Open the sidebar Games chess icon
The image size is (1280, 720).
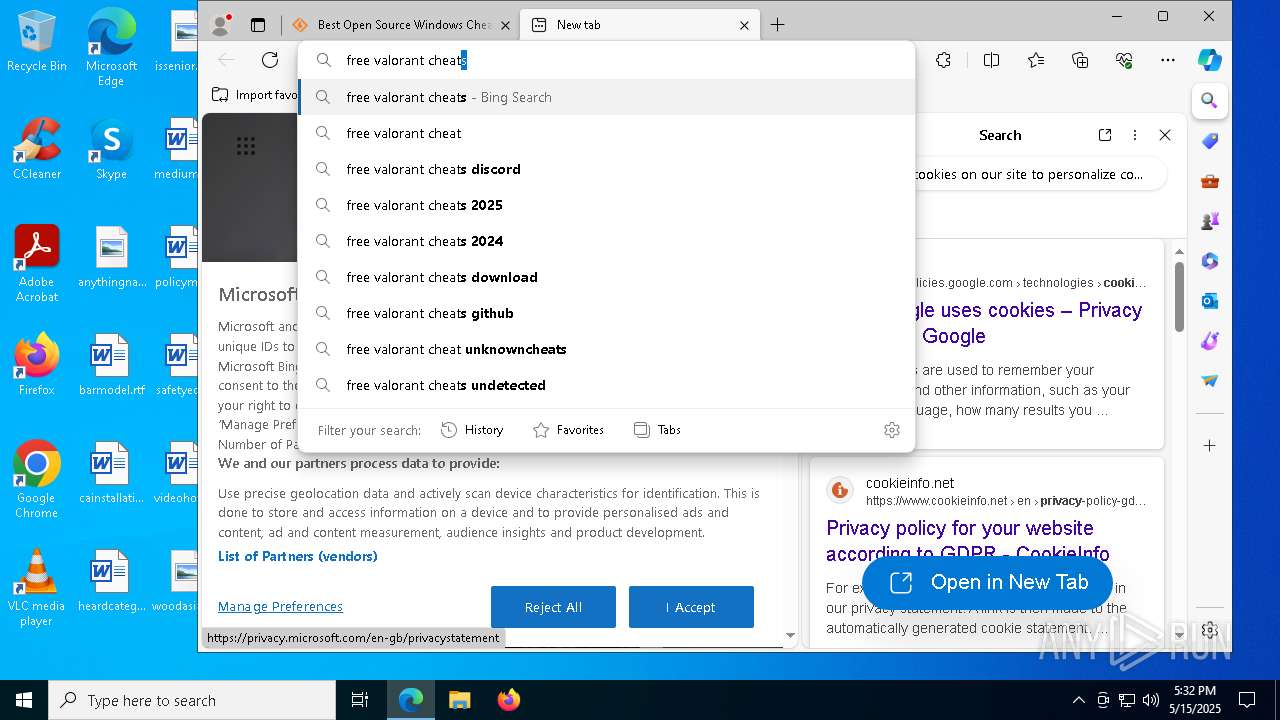[1210, 221]
